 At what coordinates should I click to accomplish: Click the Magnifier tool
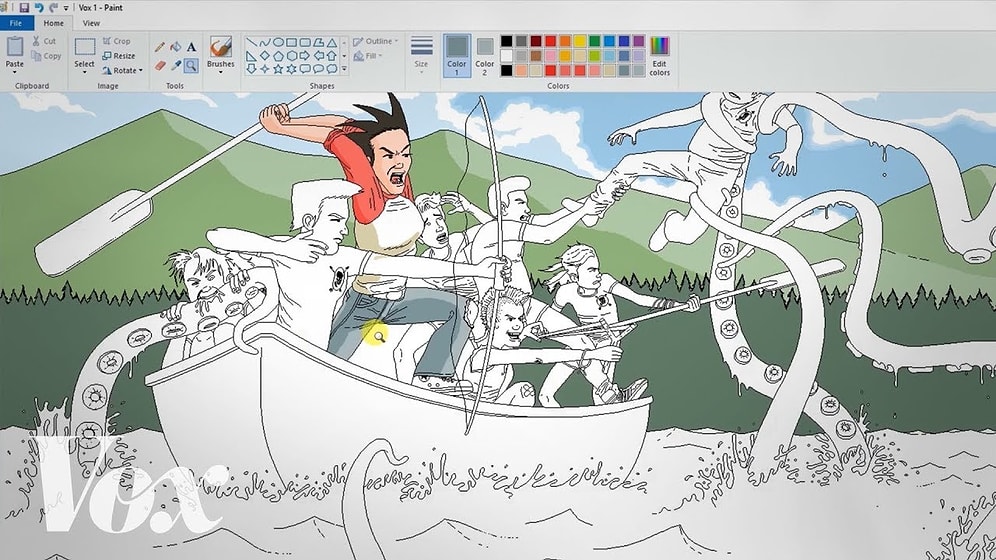tap(191, 66)
